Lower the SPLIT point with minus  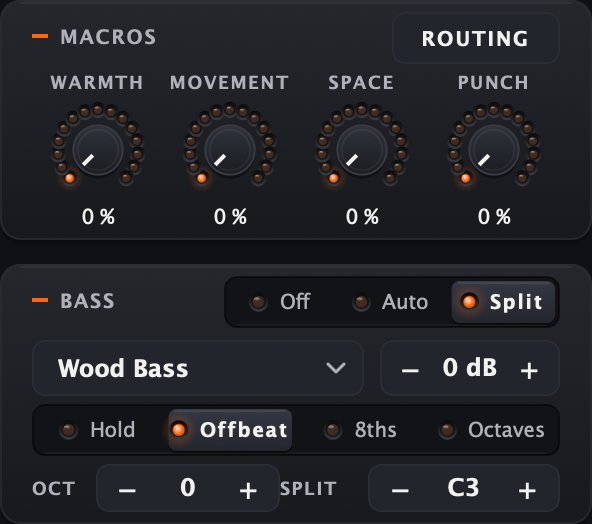400,490
